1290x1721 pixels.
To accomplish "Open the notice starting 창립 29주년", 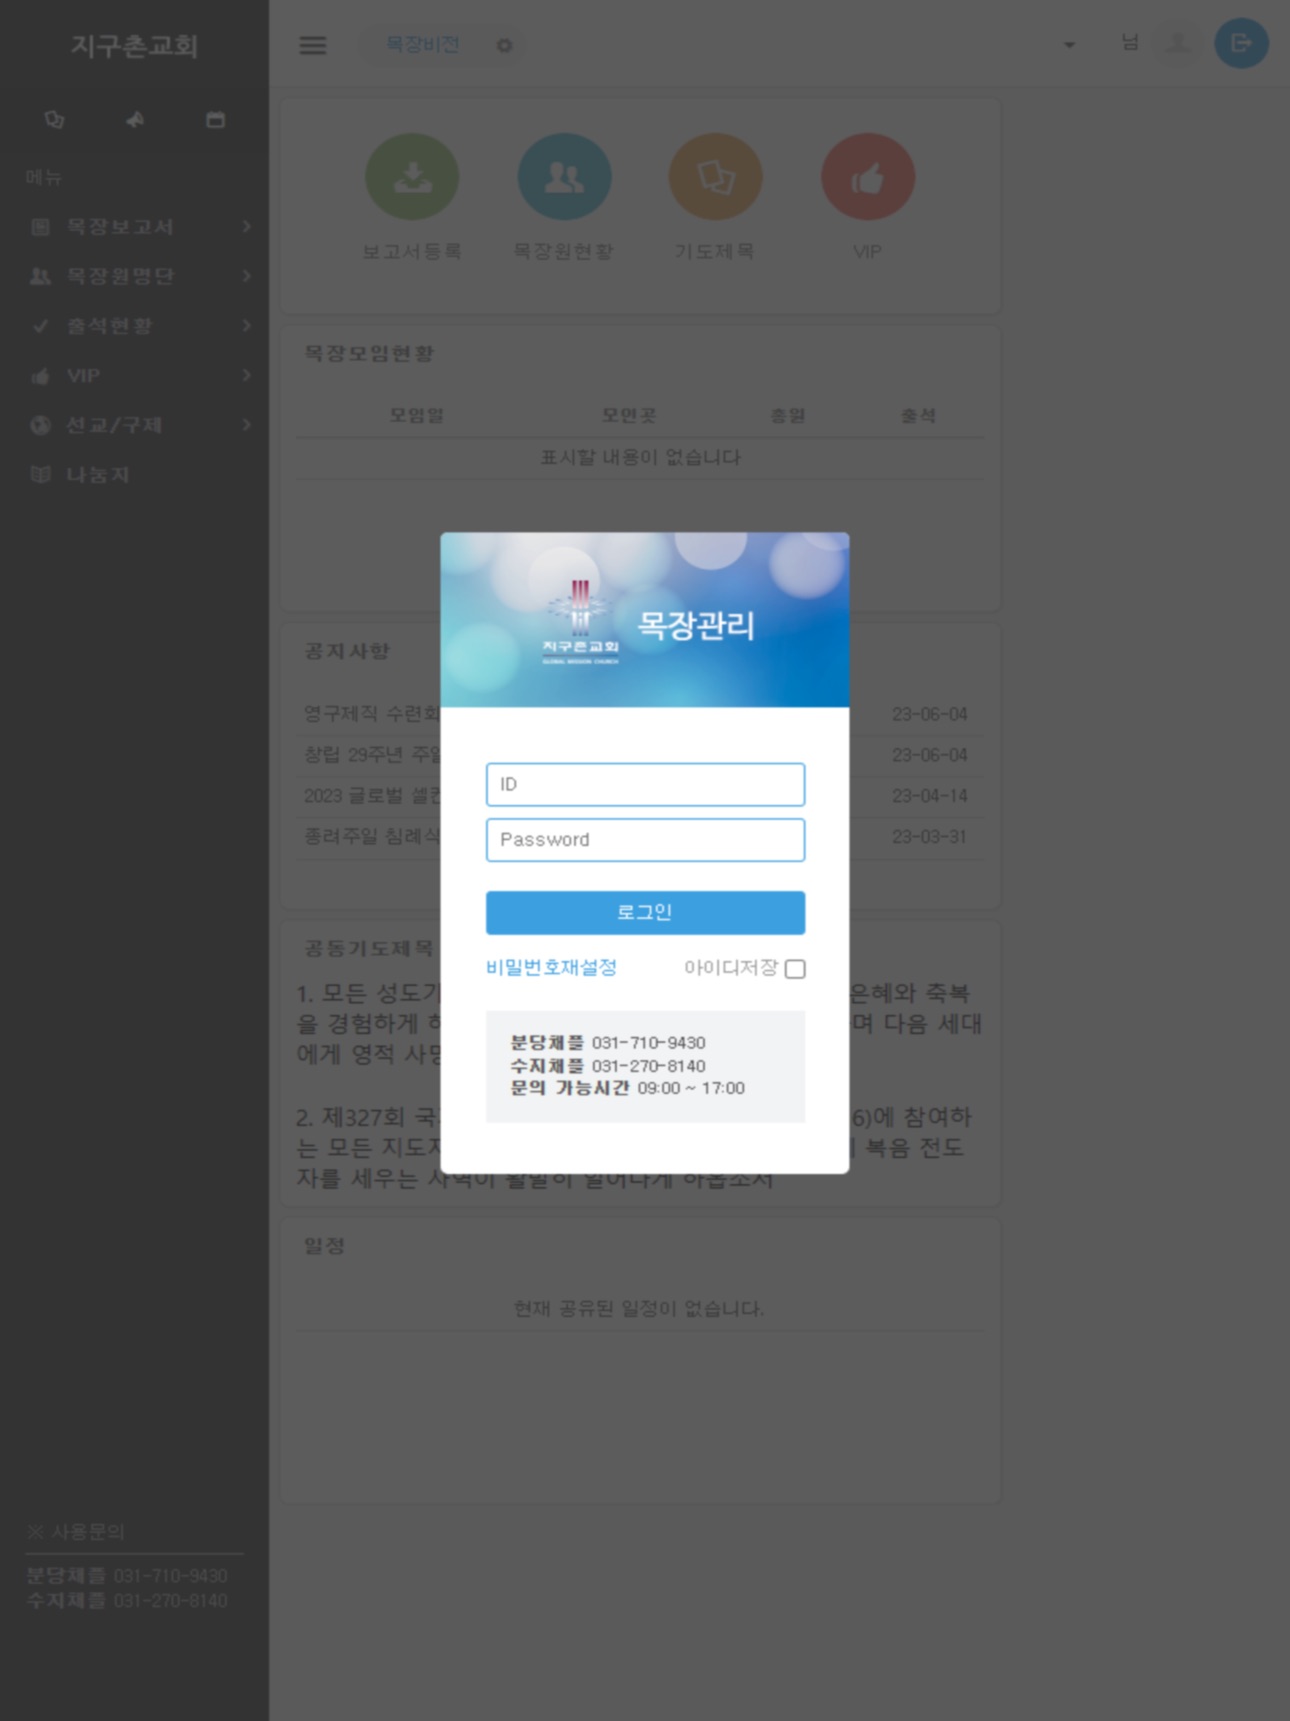I will tap(640, 755).
